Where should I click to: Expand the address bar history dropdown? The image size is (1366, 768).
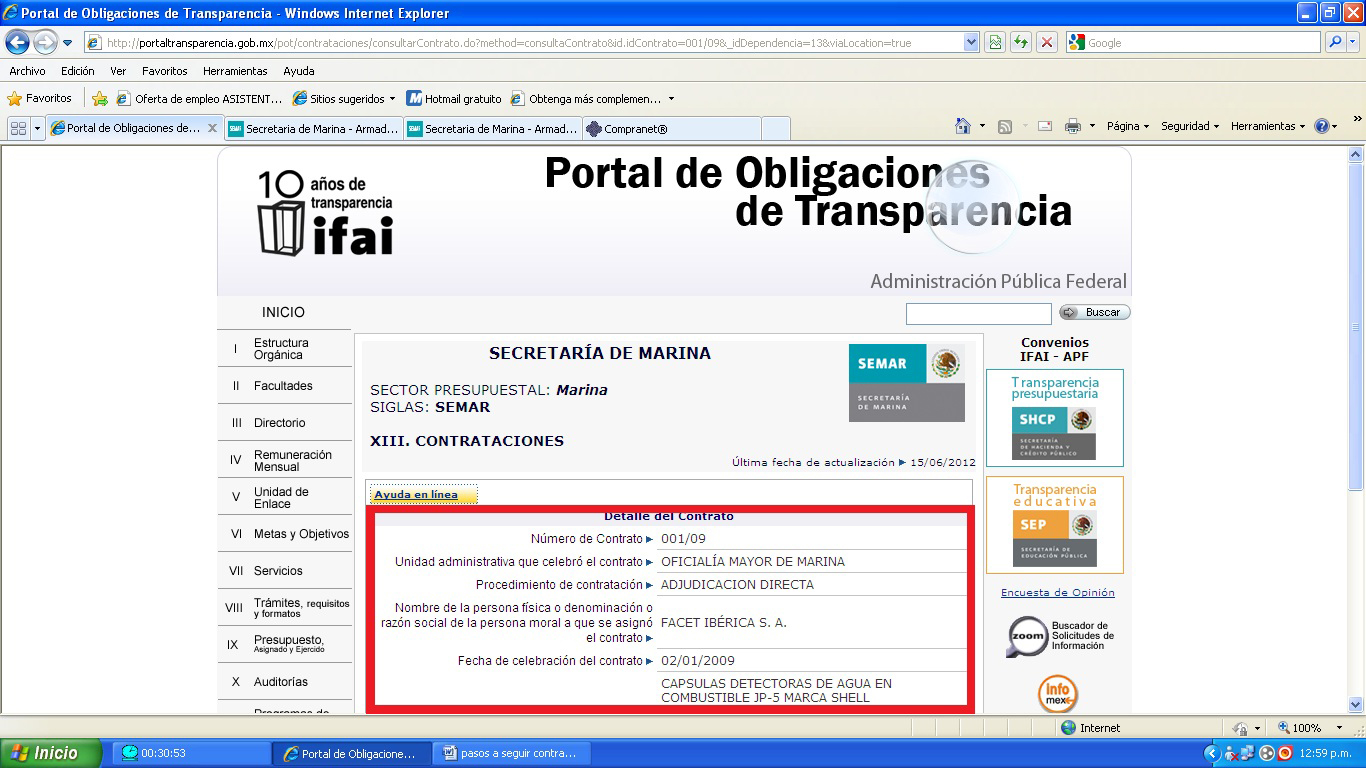(x=971, y=43)
